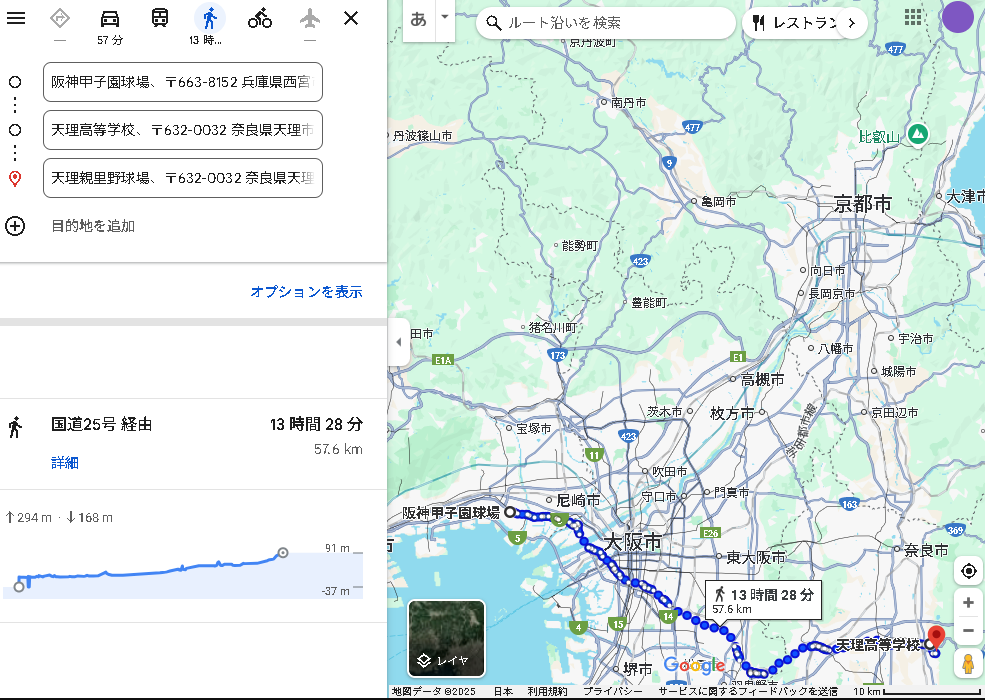Collapse the side panel arrow
Screen dimensions: 985x700
pyautogui.click(x=398, y=342)
